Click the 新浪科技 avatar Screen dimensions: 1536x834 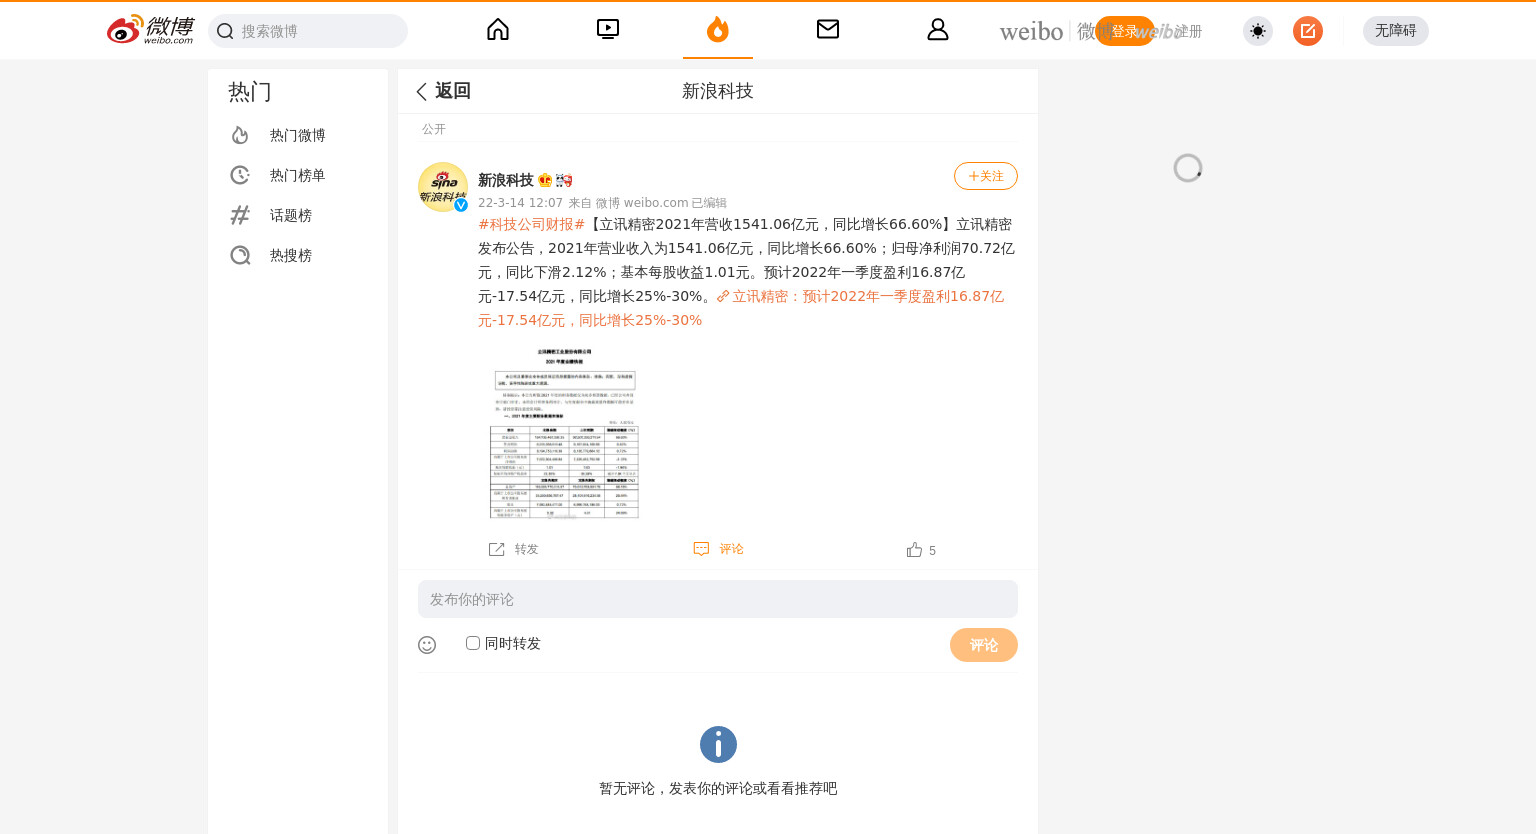click(443, 187)
